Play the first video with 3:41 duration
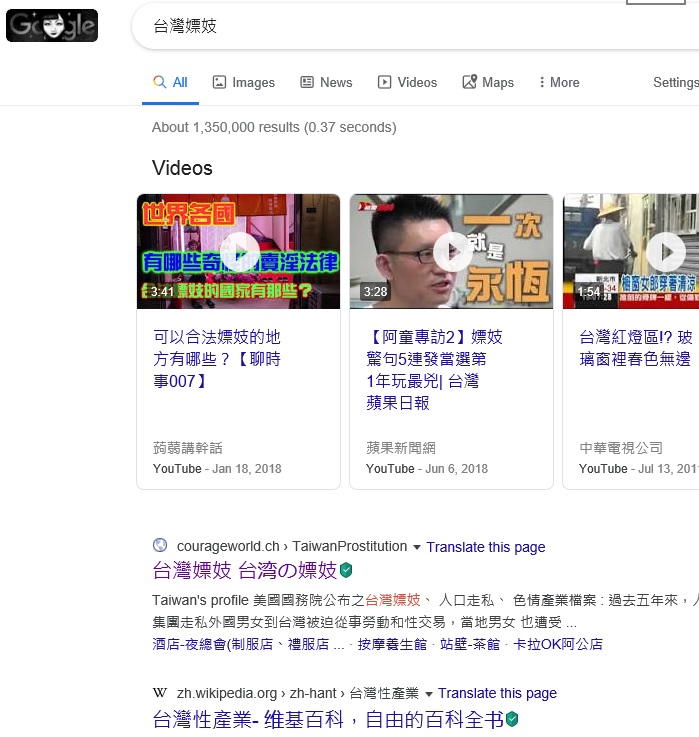 [239, 251]
